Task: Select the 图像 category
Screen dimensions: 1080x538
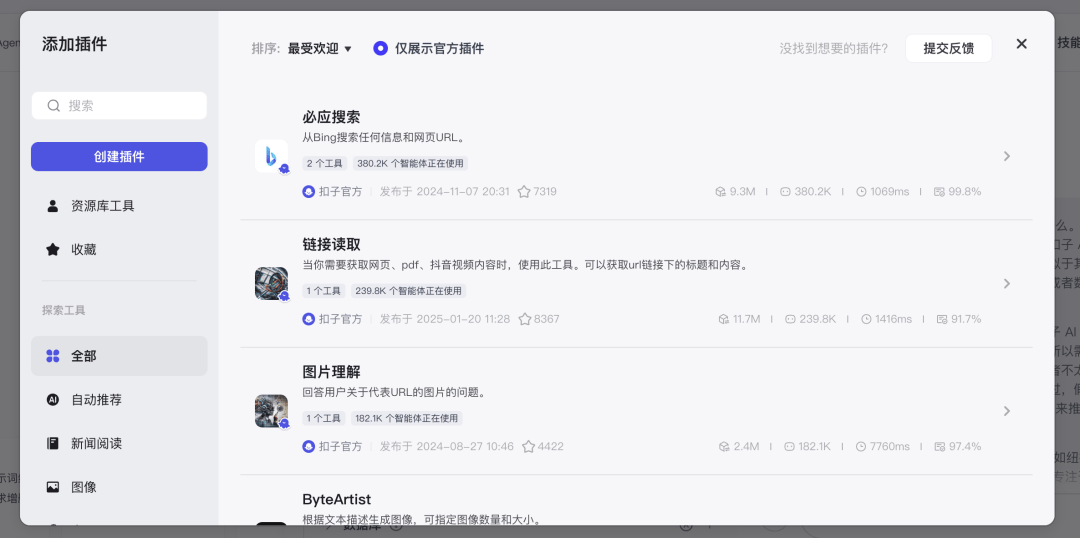Action: [119, 487]
